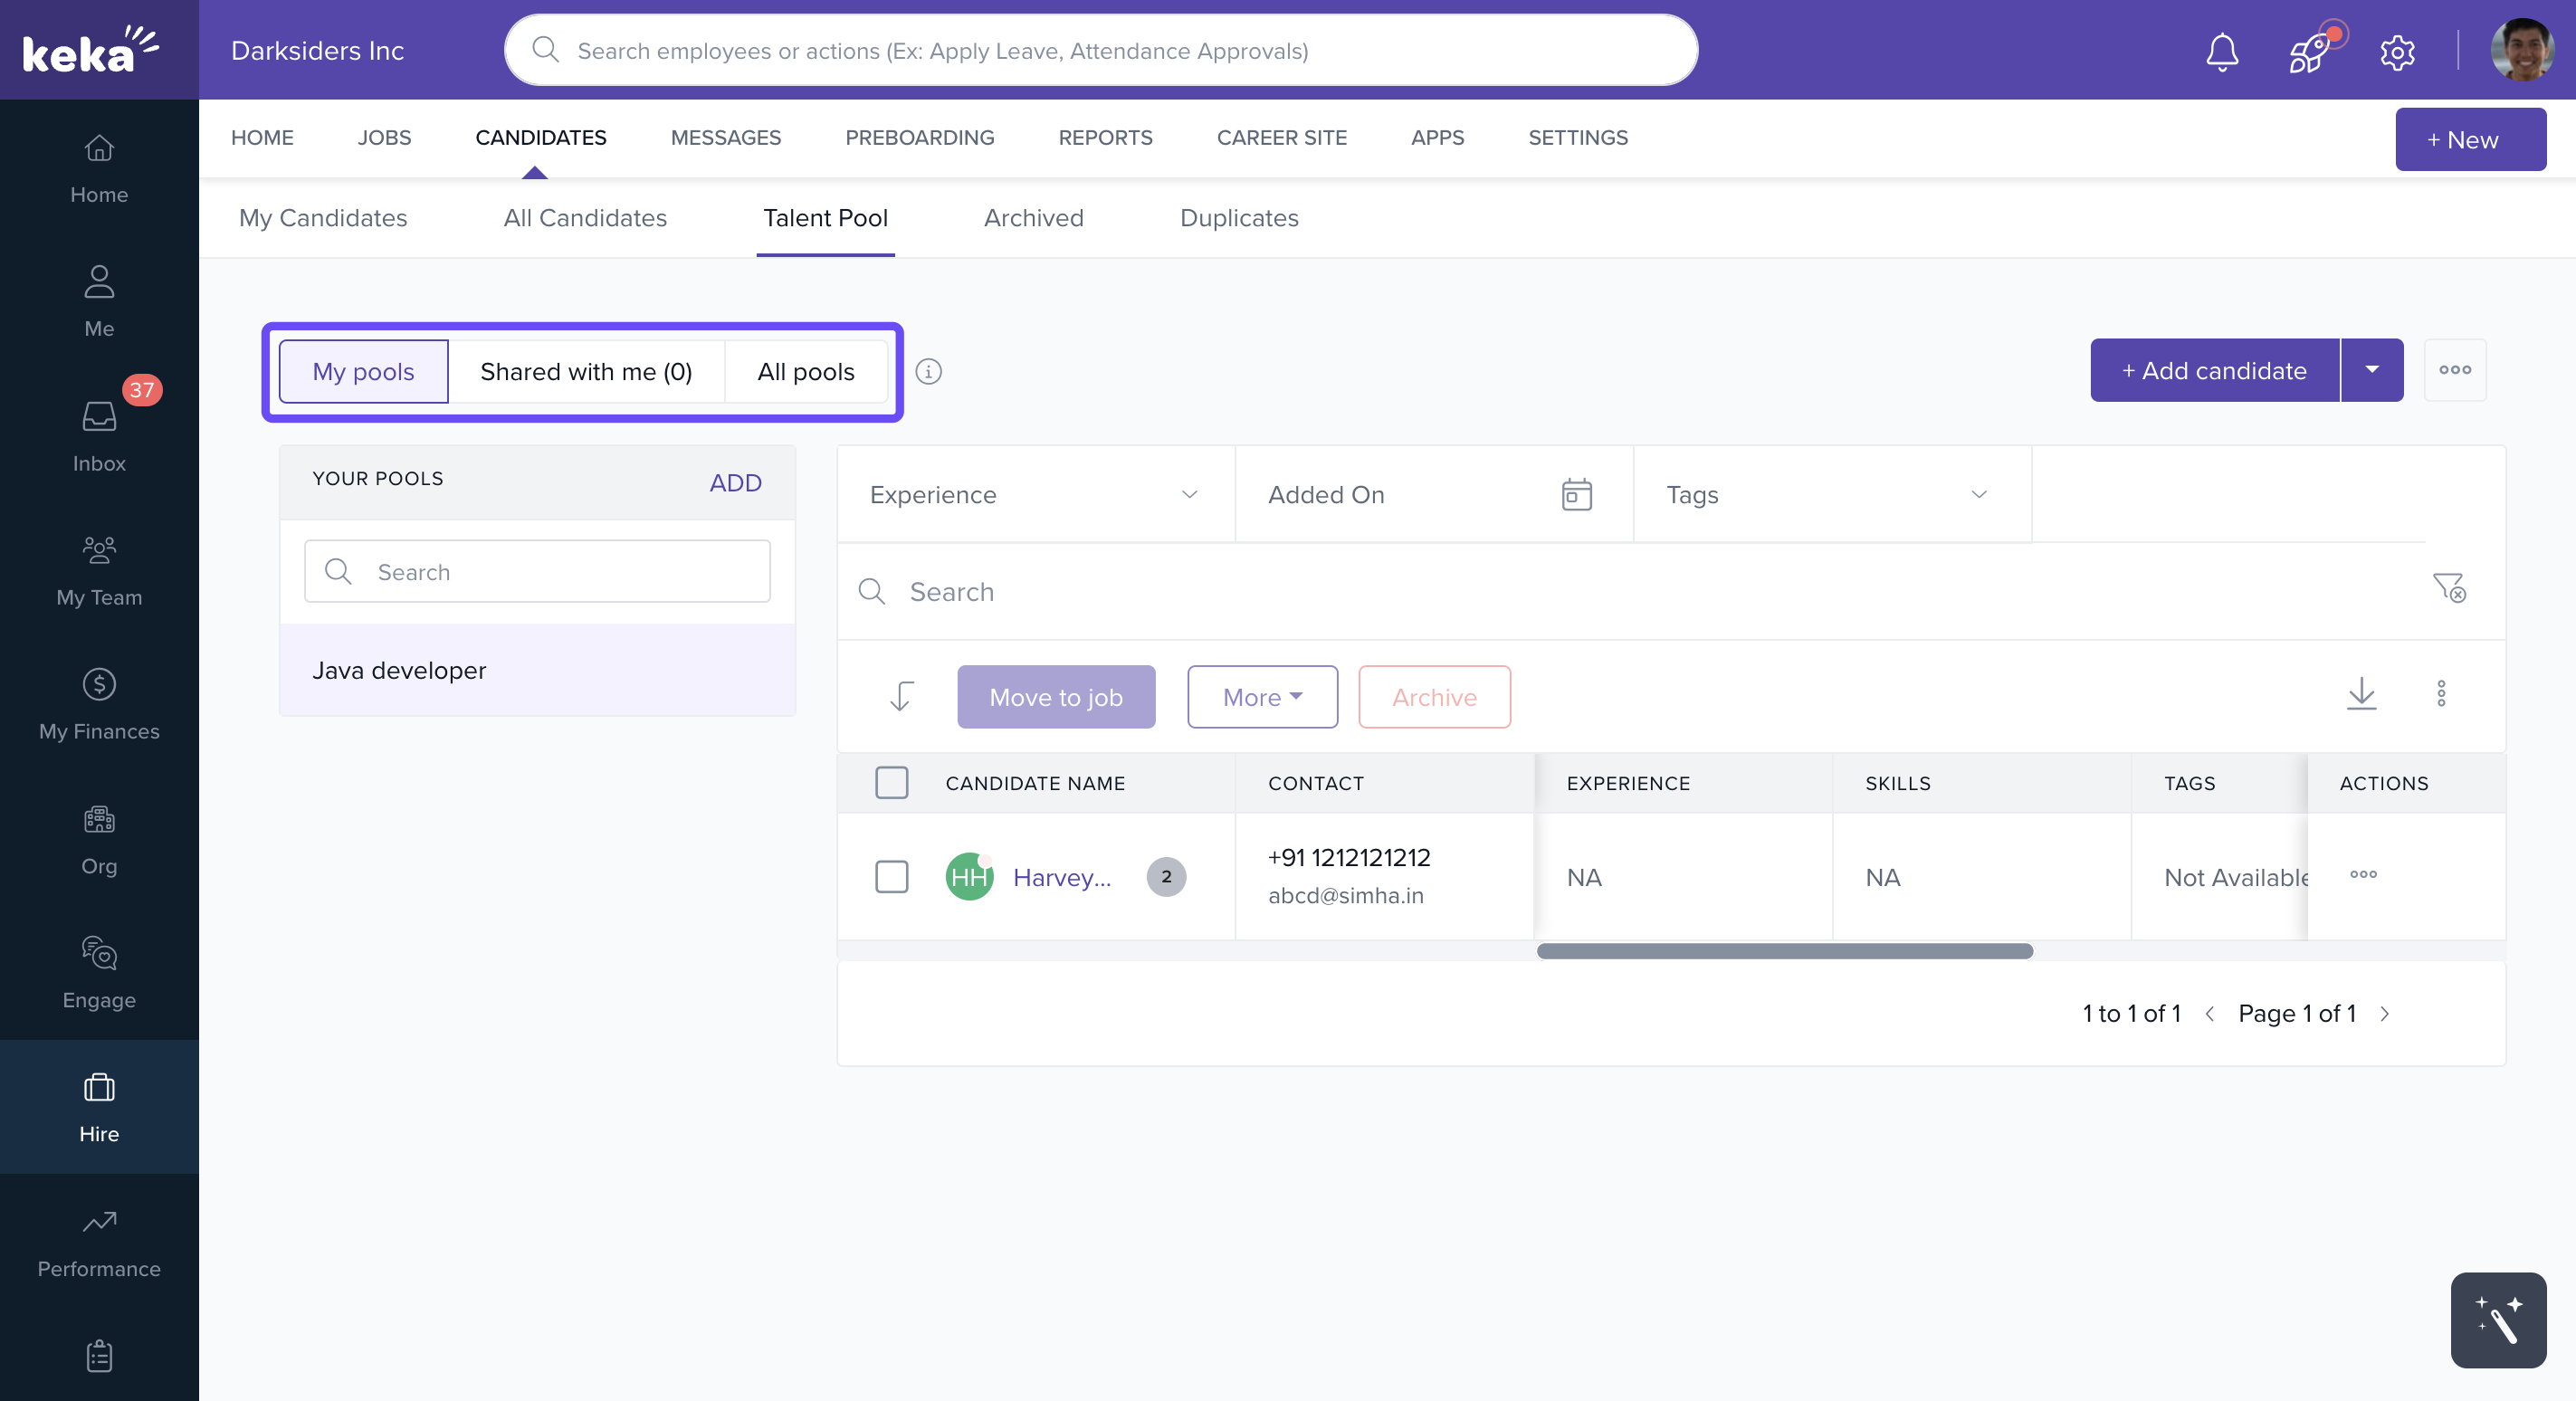Screen dimensions: 2576x1401
Task: Click the Move to job button
Action: (1055, 697)
